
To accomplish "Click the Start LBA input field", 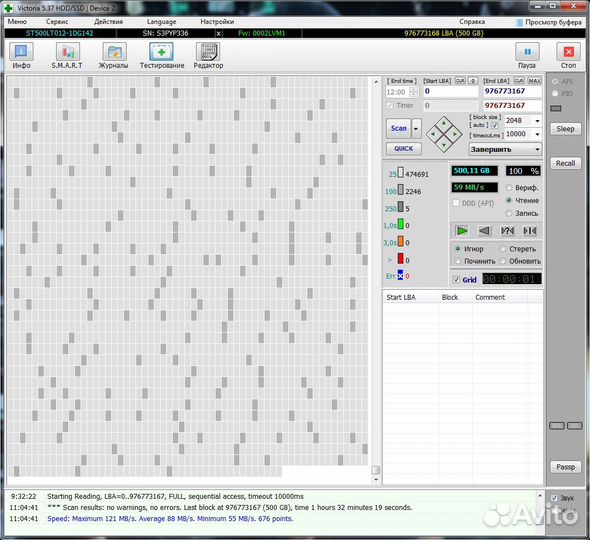I will (451, 91).
